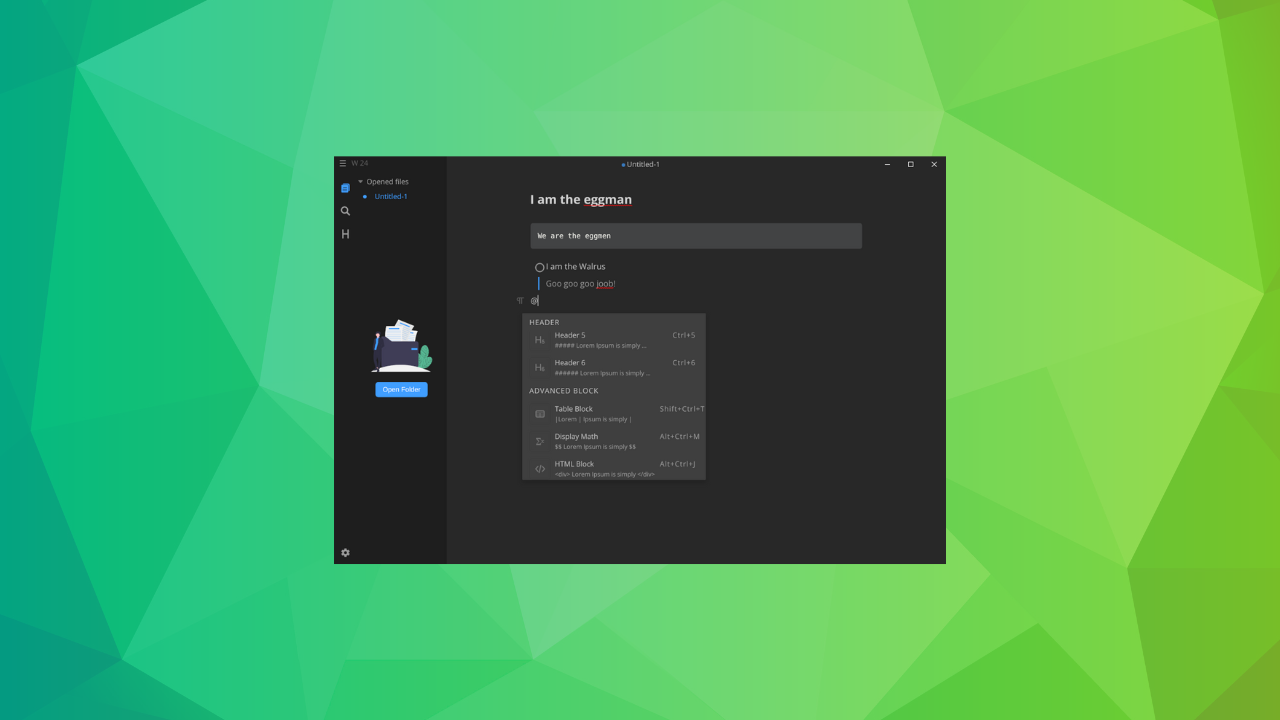Click inside the 'We are the eggmen' code block
The height and width of the screenshot is (720, 1280).
pyautogui.click(x=695, y=236)
